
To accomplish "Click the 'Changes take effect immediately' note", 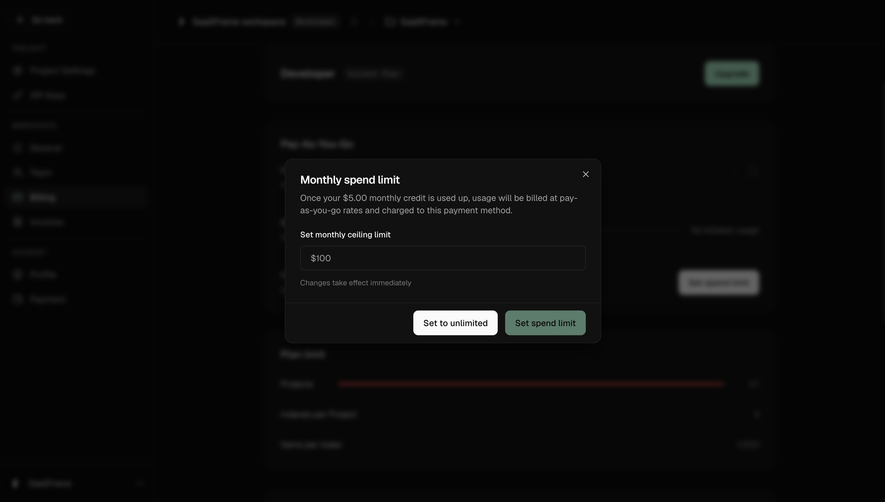I will click(x=356, y=283).
